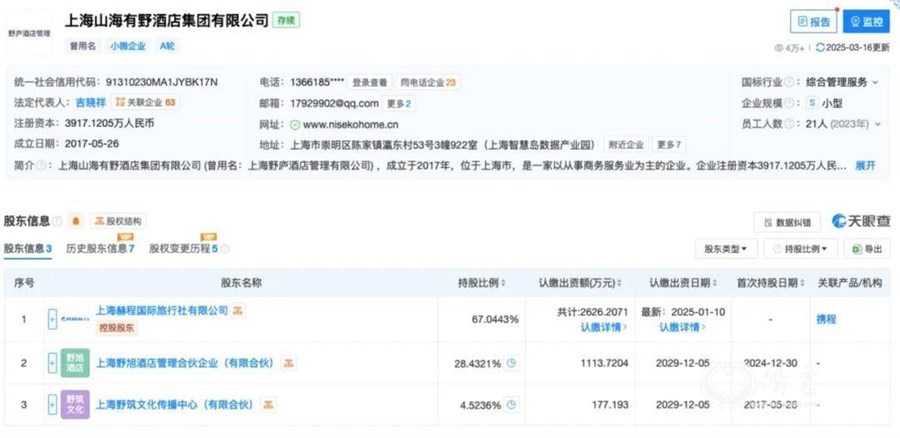Expand row 2 shareholder 上海野旭酒店 plus toggle
This screenshot has height=438, width=900.
(52, 363)
